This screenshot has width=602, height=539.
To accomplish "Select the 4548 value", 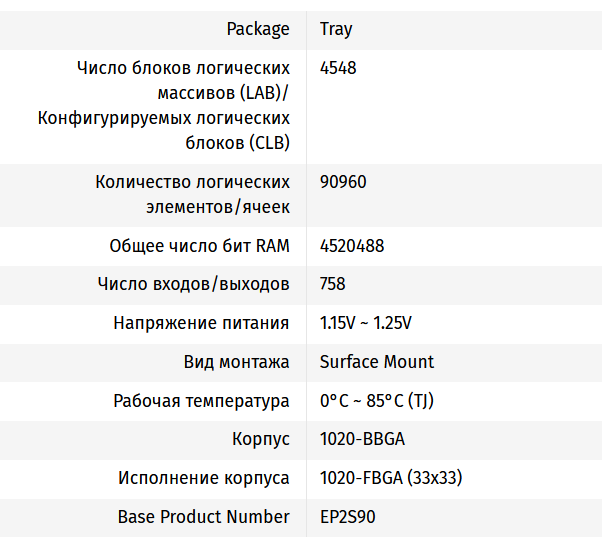I will 338,68.
